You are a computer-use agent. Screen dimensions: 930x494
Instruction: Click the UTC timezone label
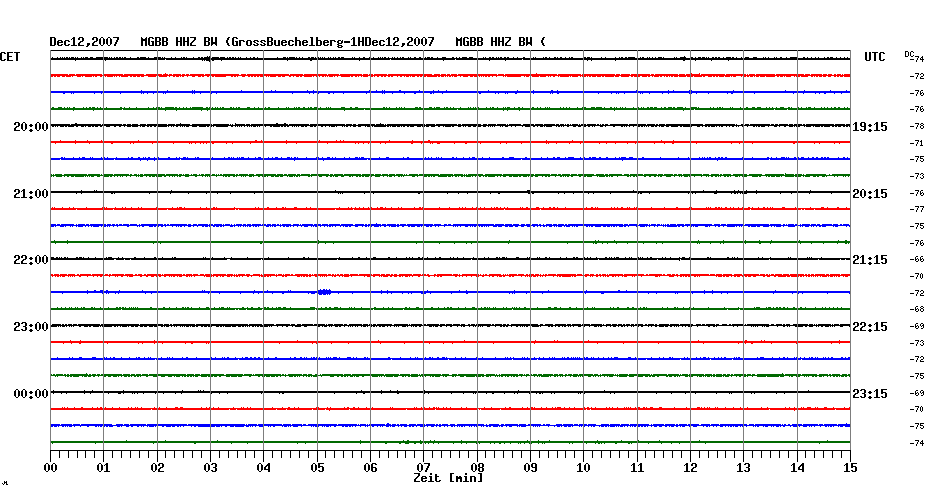pos(874,57)
